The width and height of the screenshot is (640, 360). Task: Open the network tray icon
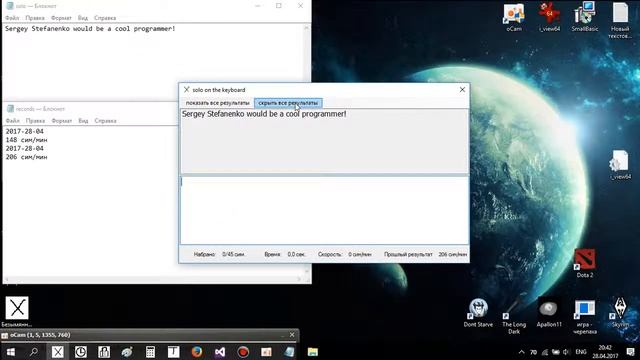544,352
